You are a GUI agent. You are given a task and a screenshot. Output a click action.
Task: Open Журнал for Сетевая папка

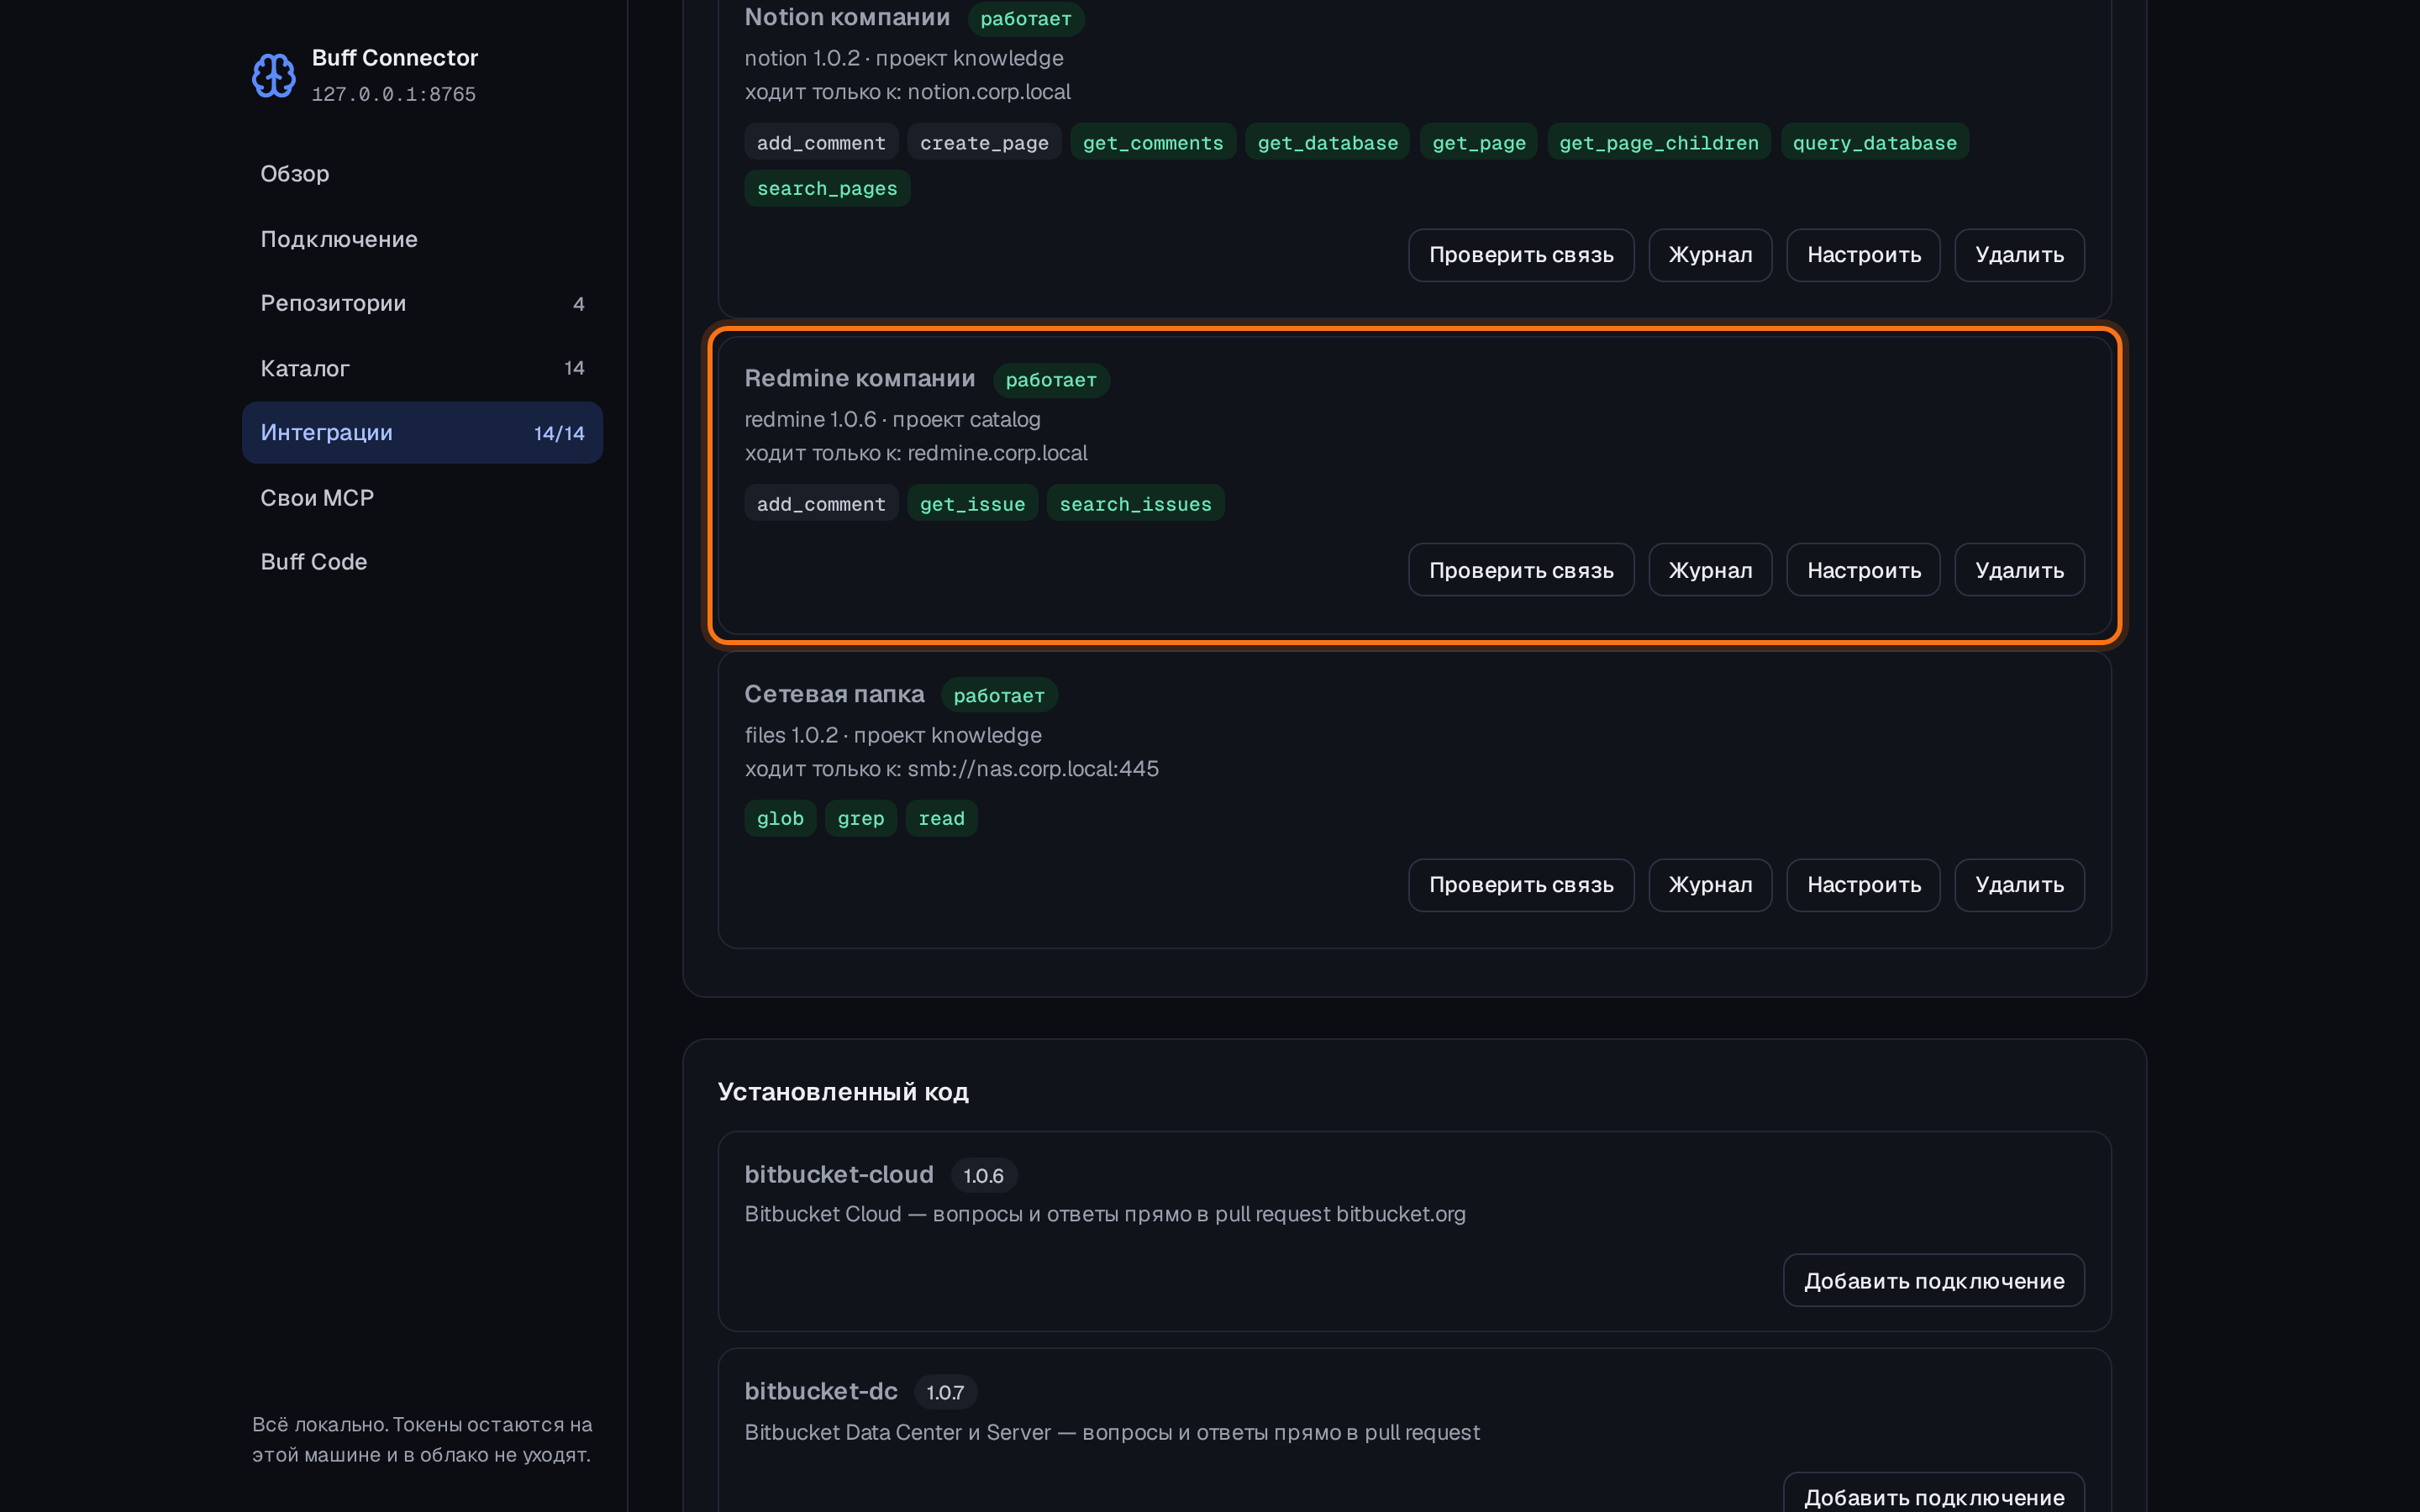[x=1710, y=885]
